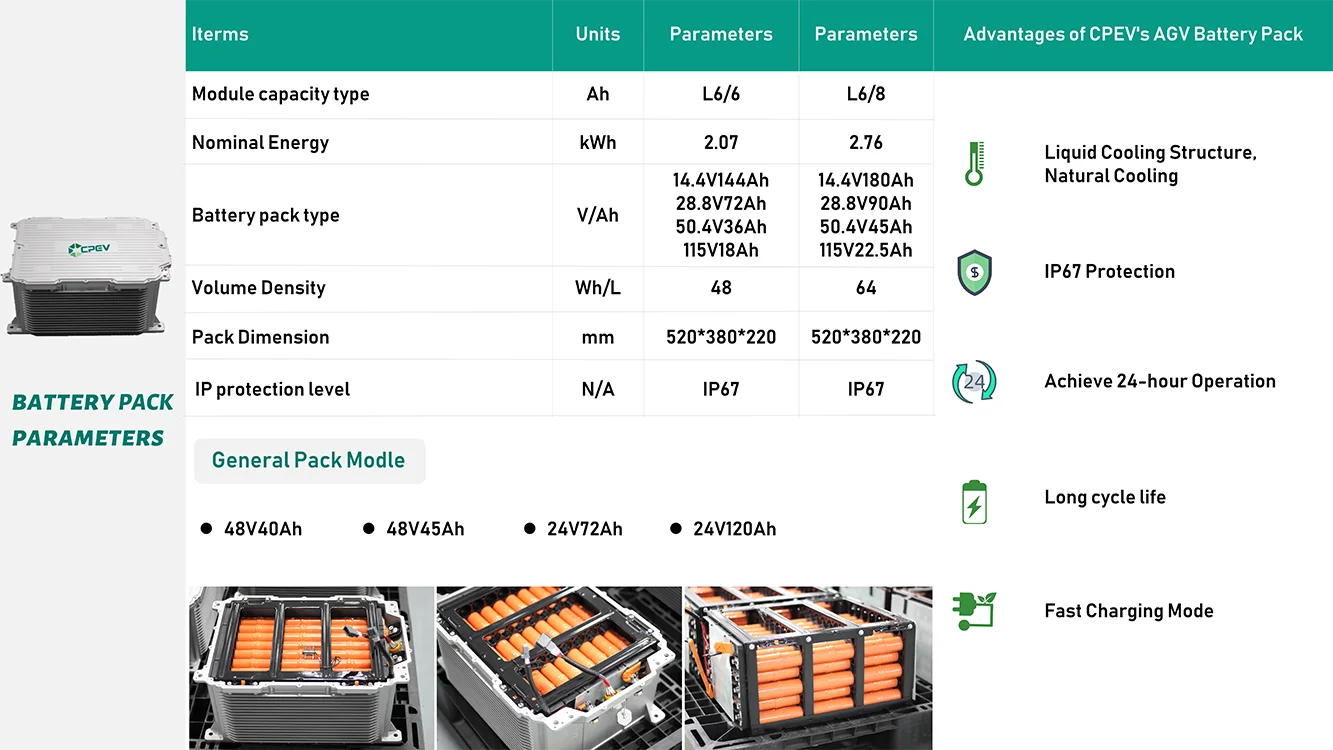Click the thermometer liquid cooling icon

(975, 163)
